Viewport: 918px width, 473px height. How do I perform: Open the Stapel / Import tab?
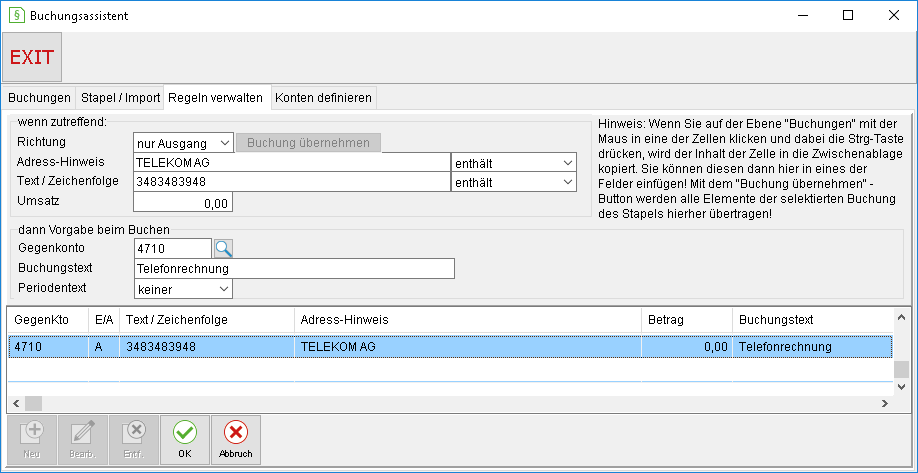point(120,98)
